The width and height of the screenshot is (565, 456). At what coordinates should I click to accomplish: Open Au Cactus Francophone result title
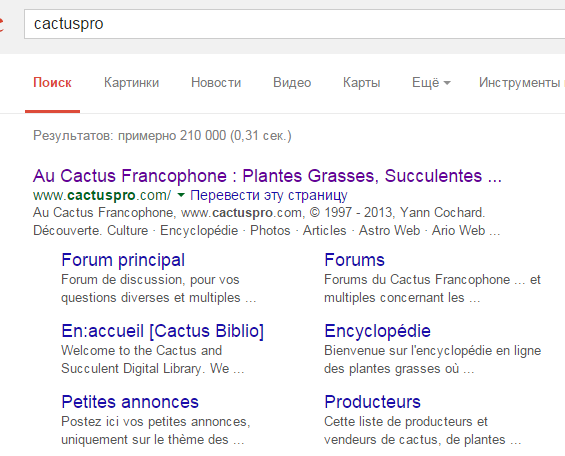267,176
